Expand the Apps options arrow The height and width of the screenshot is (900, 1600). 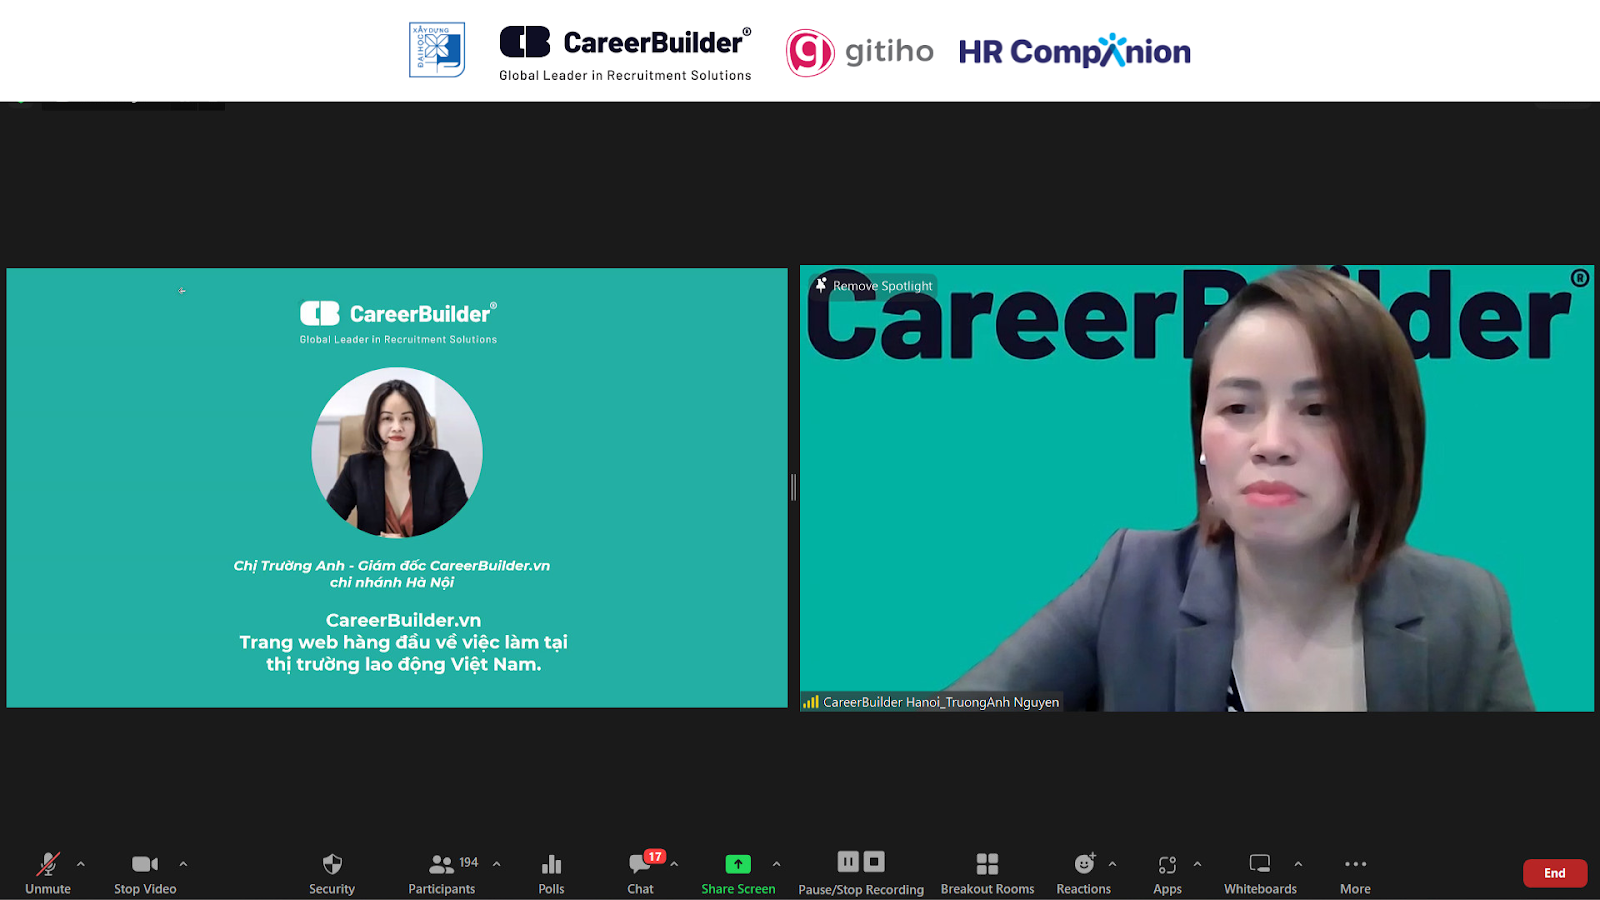(1198, 864)
